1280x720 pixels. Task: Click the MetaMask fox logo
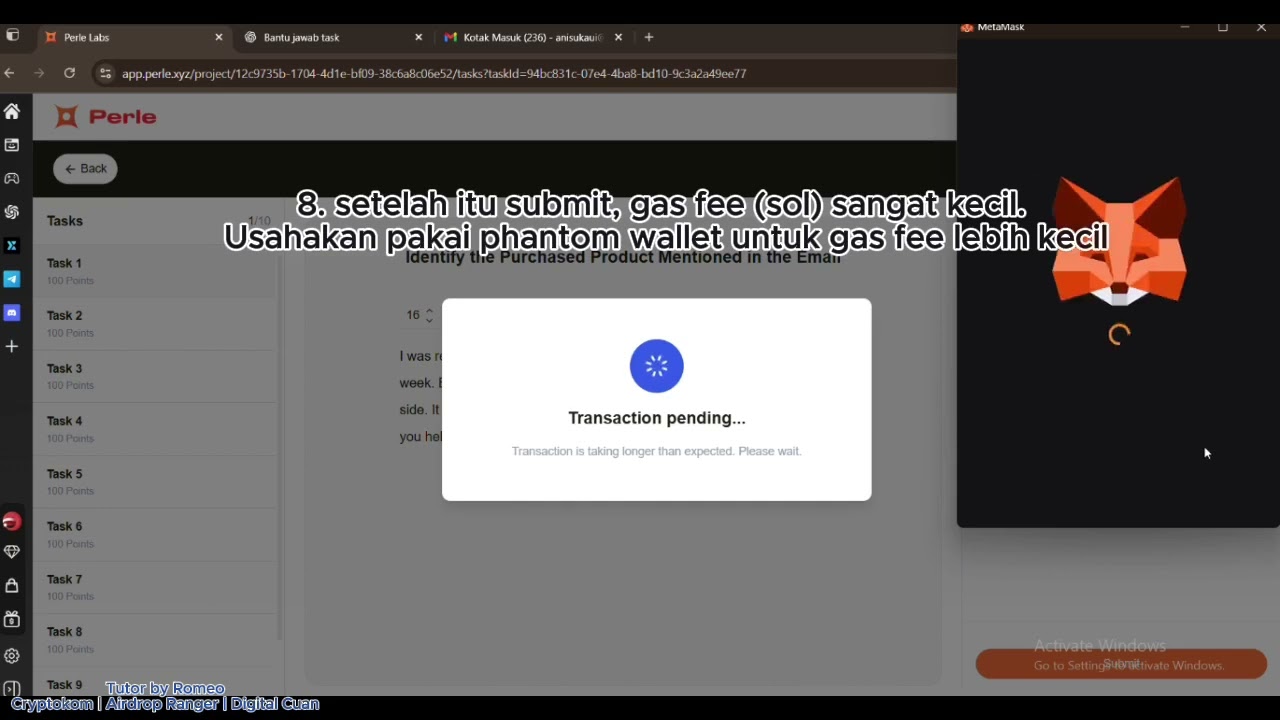tap(1119, 241)
